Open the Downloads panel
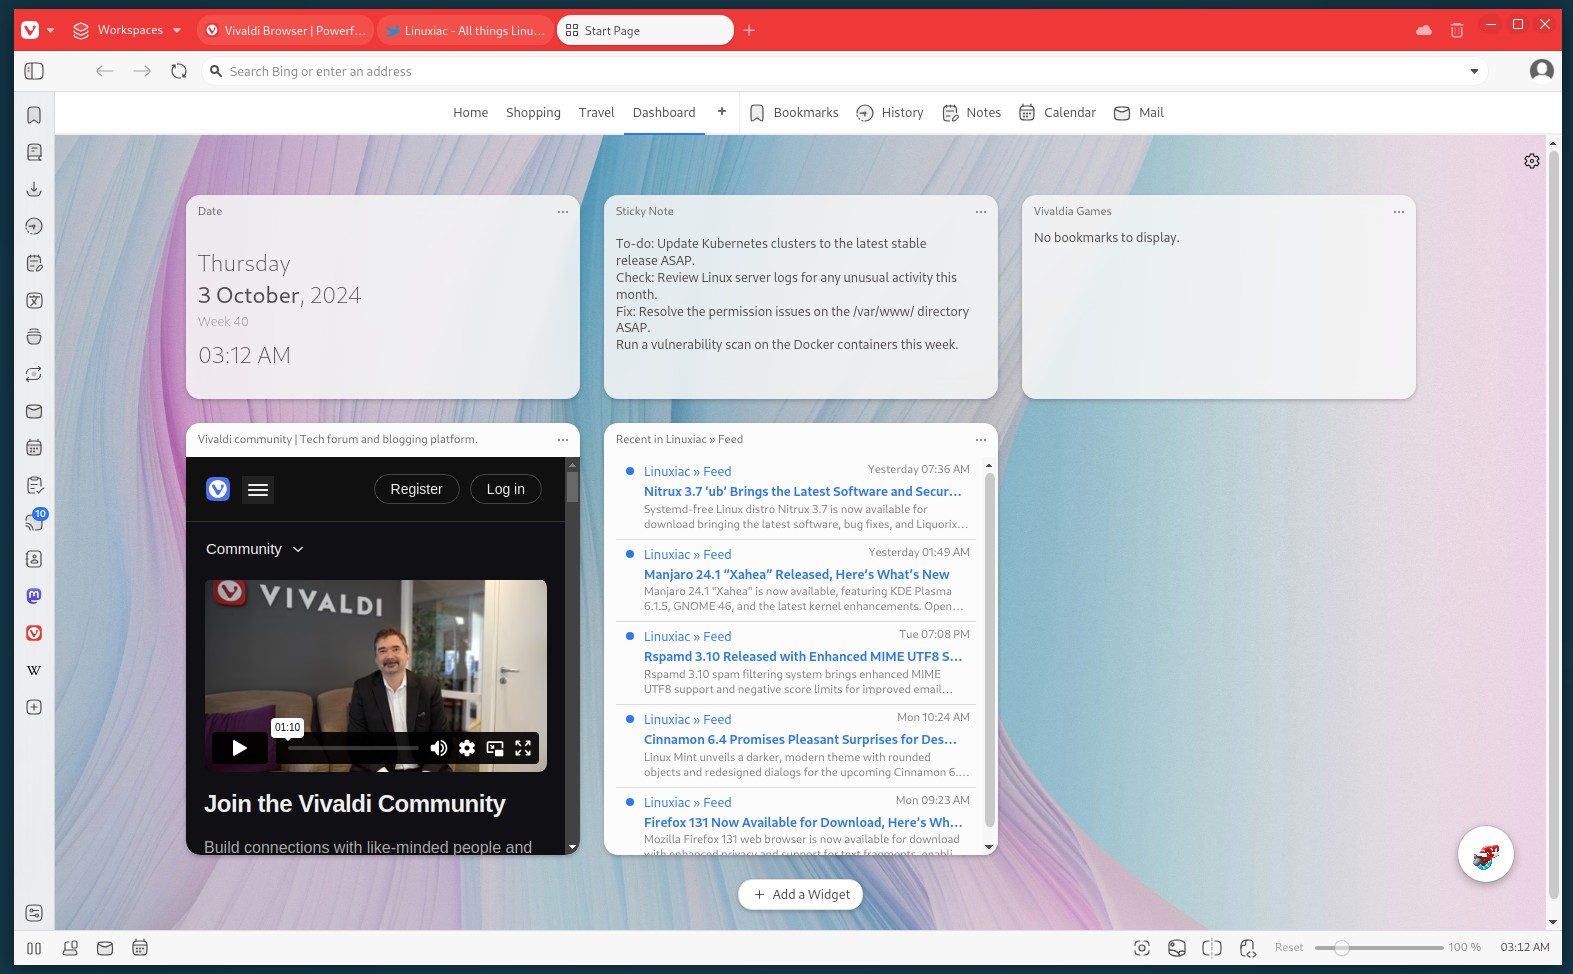Viewport: 1573px width, 974px height. 34,189
